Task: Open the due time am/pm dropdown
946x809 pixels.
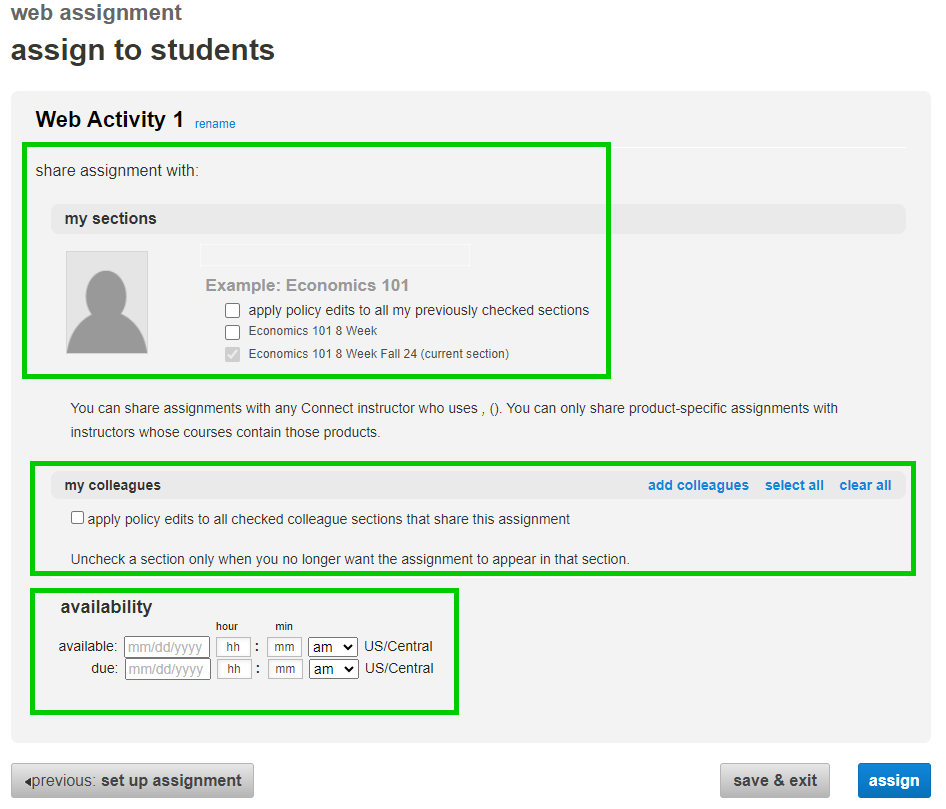Action: click(333, 669)
